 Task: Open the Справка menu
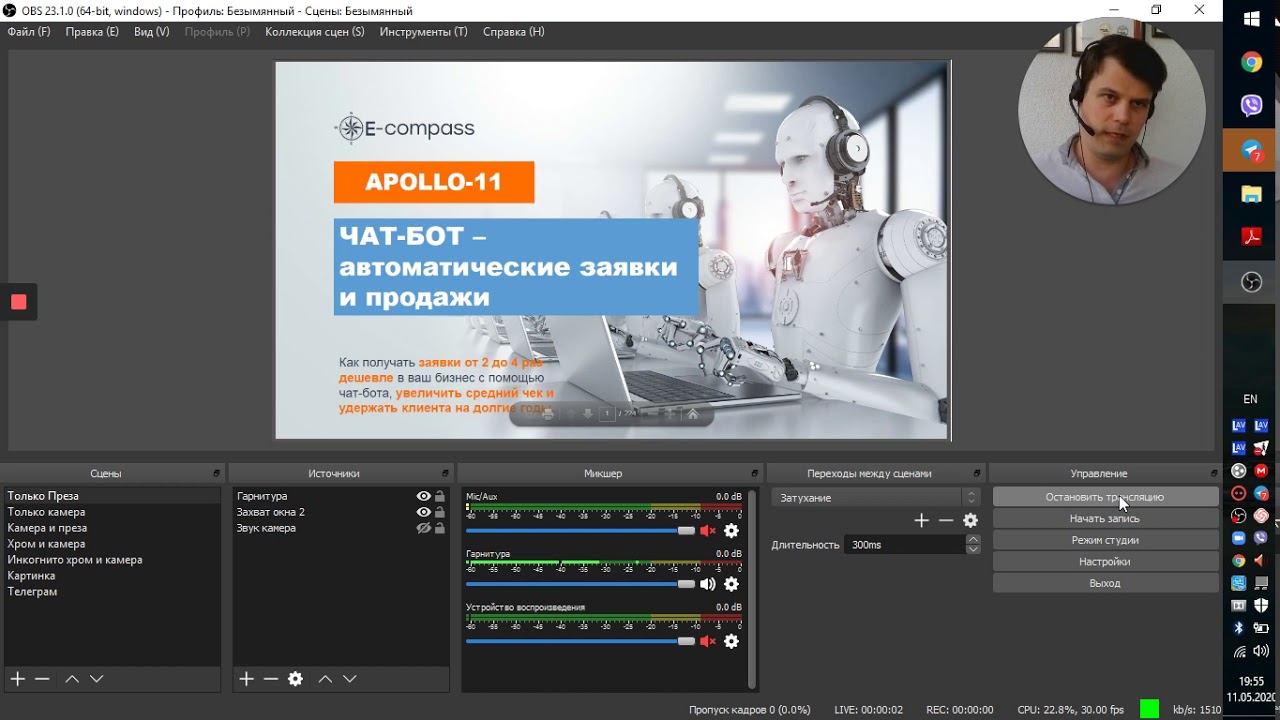pyautogui.click(x=514, y=32)
